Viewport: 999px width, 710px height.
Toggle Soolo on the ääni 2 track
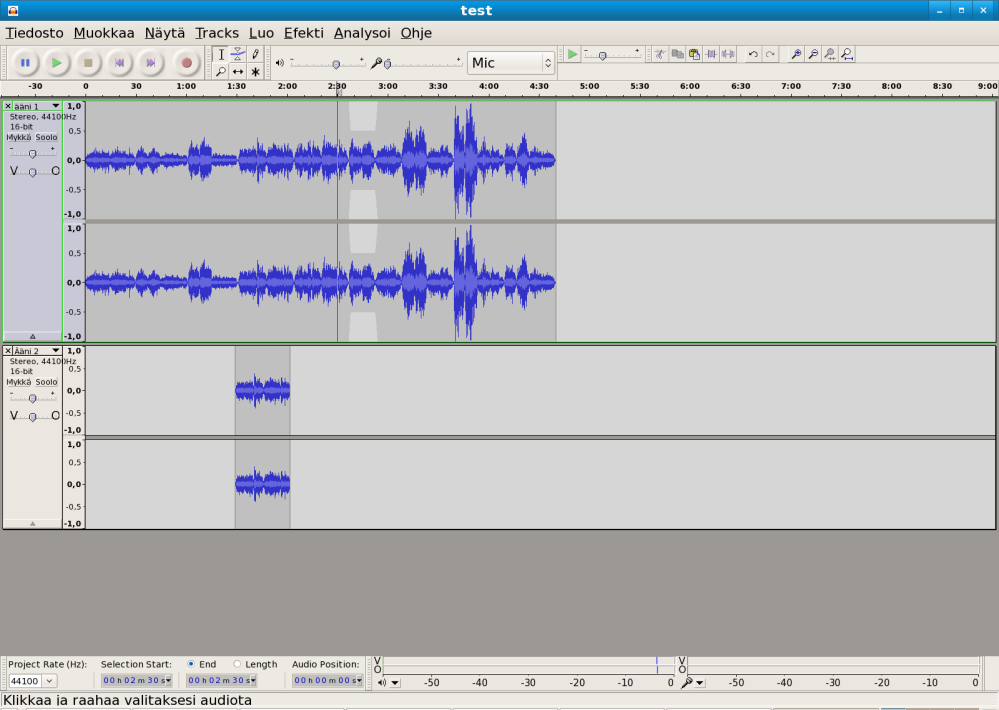click(x=47, y=382)
